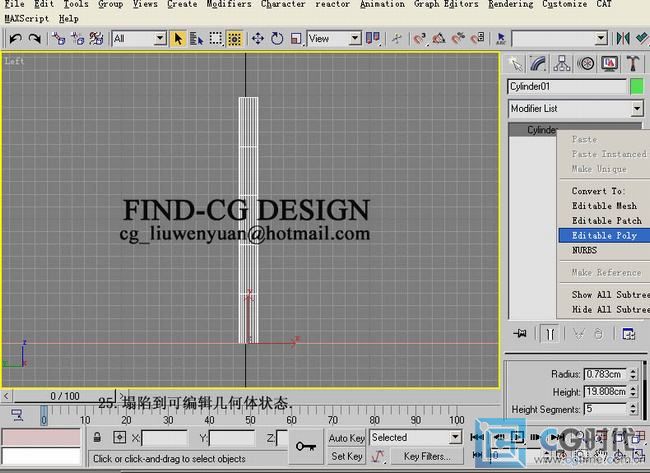Click the Set Key button

click(x=347, y=456)
